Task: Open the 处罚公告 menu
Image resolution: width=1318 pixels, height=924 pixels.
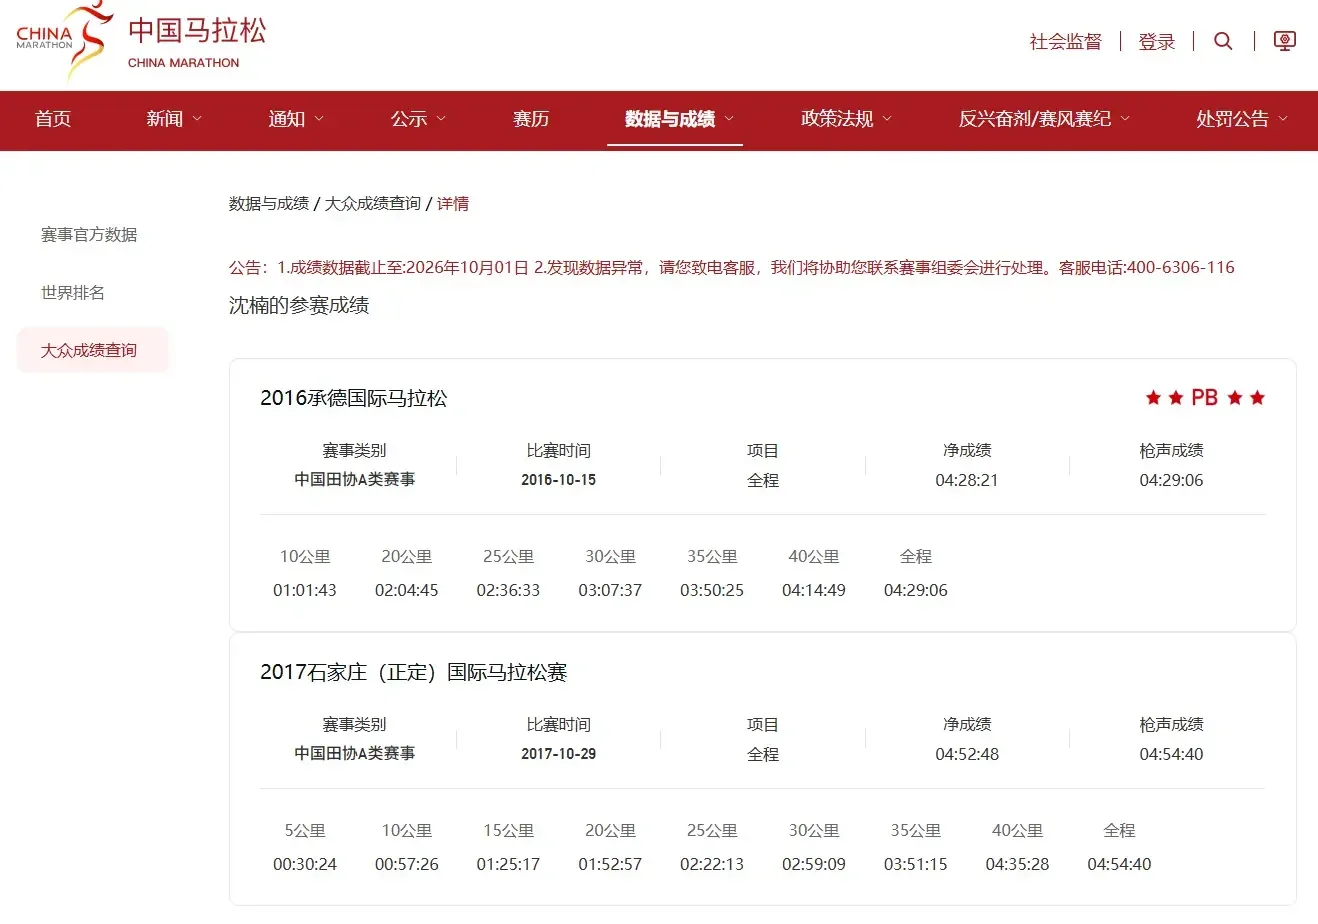Action: point(1242,119)
